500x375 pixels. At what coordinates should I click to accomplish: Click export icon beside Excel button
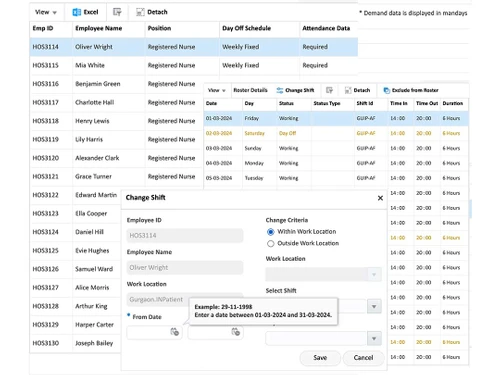(117, 12)
